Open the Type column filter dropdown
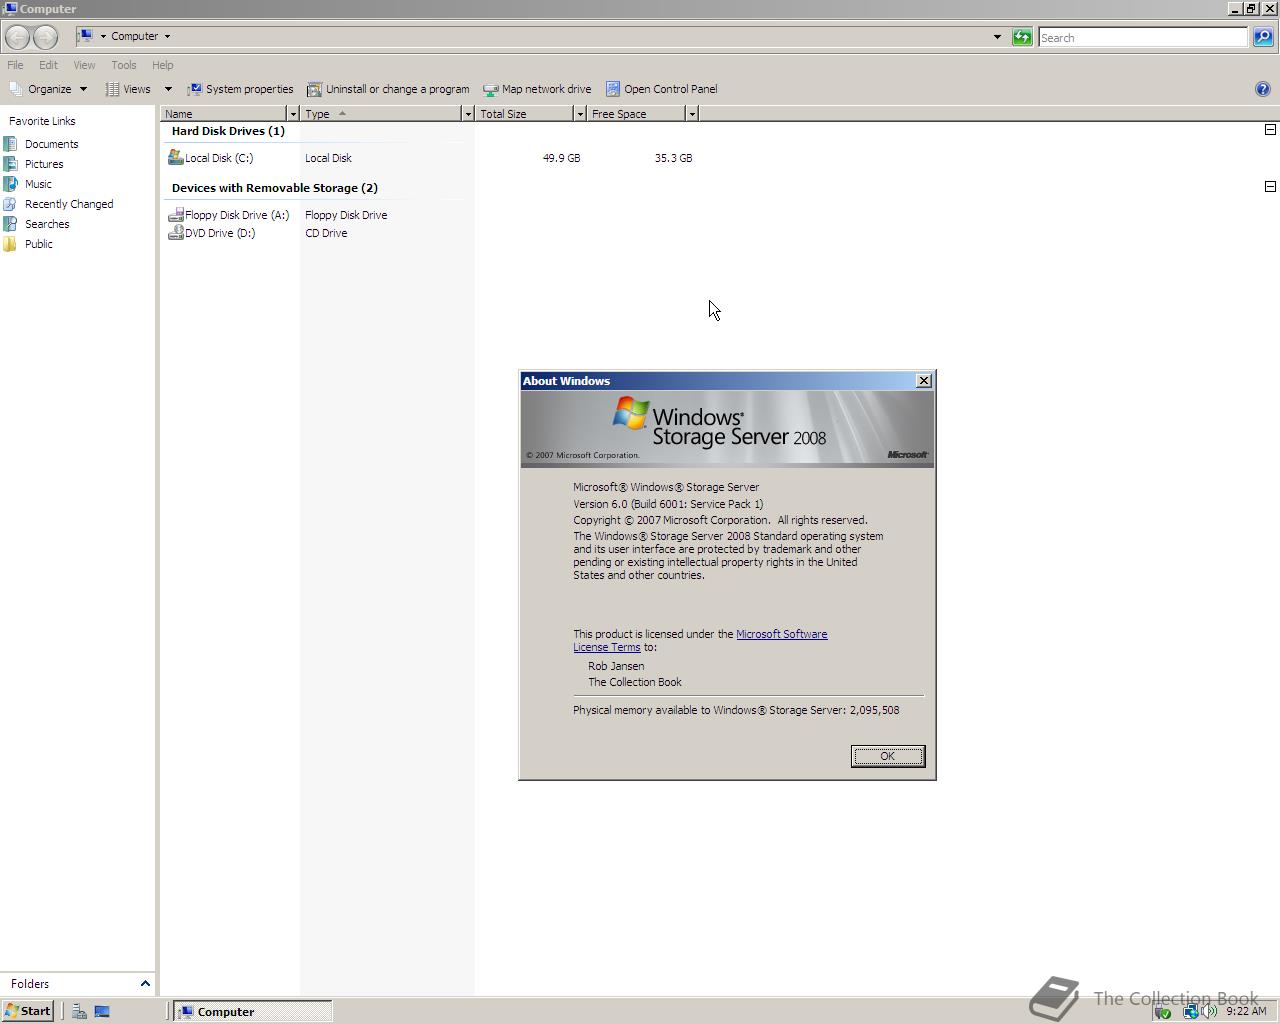 [467, 114]
